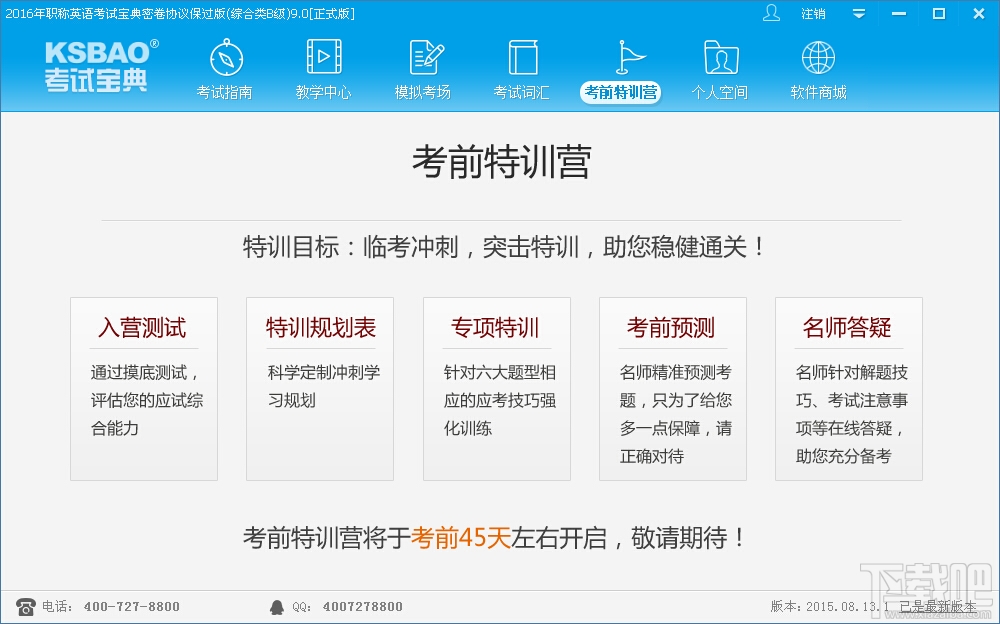Click 通过摸底测试 description text
The height and width of the screenshot is (624, 1000).
click(x=147, y=400)
